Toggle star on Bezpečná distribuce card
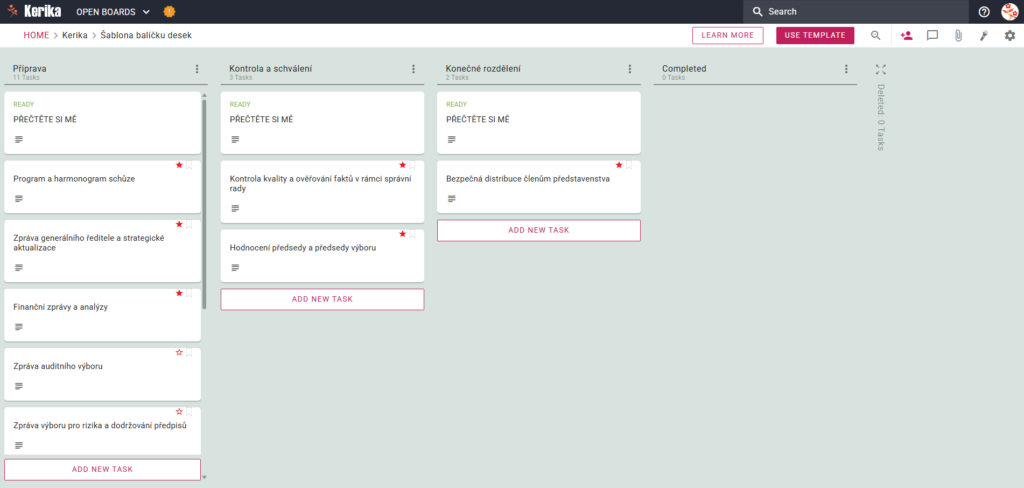This screenshot has height=488, width=1024. (619, 165)
